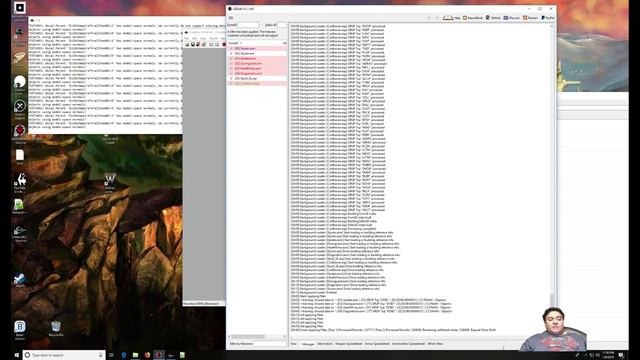The width and height of the screenshot is (640, 360).
Task: Open the Patreon toolbar button
Action: (531, 18)
